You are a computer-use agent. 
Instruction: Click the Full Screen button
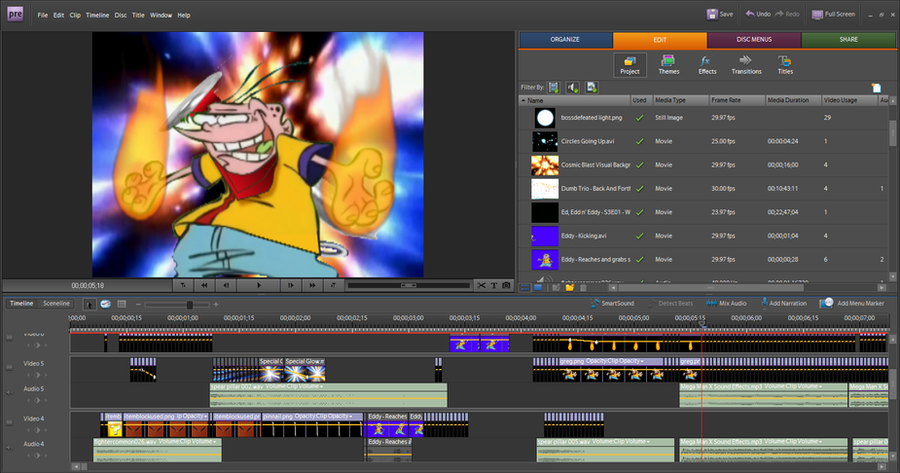click(833, 14)
